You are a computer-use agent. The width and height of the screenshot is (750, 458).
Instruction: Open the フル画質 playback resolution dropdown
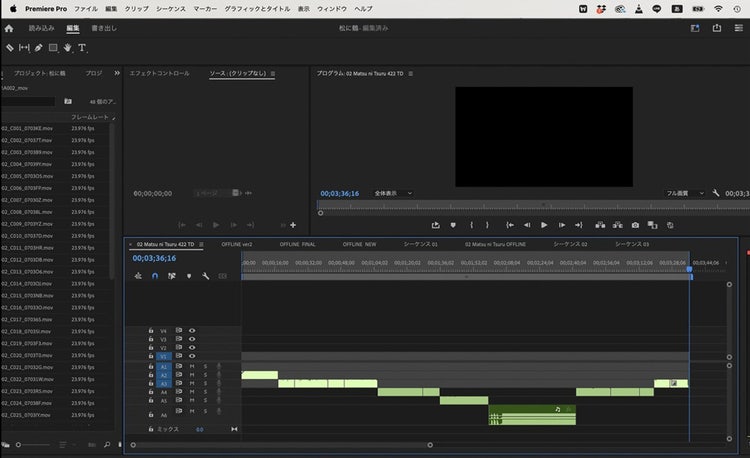682,193
